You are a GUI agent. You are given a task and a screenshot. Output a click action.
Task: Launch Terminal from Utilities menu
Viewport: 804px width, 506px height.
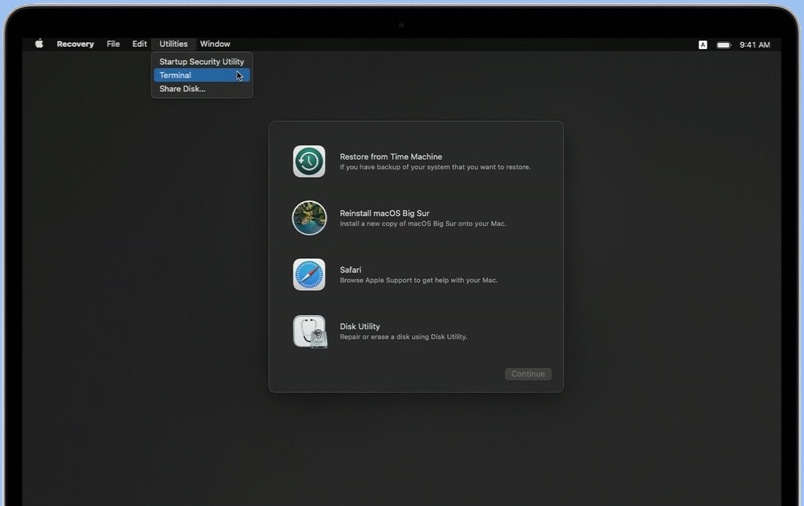202,75
